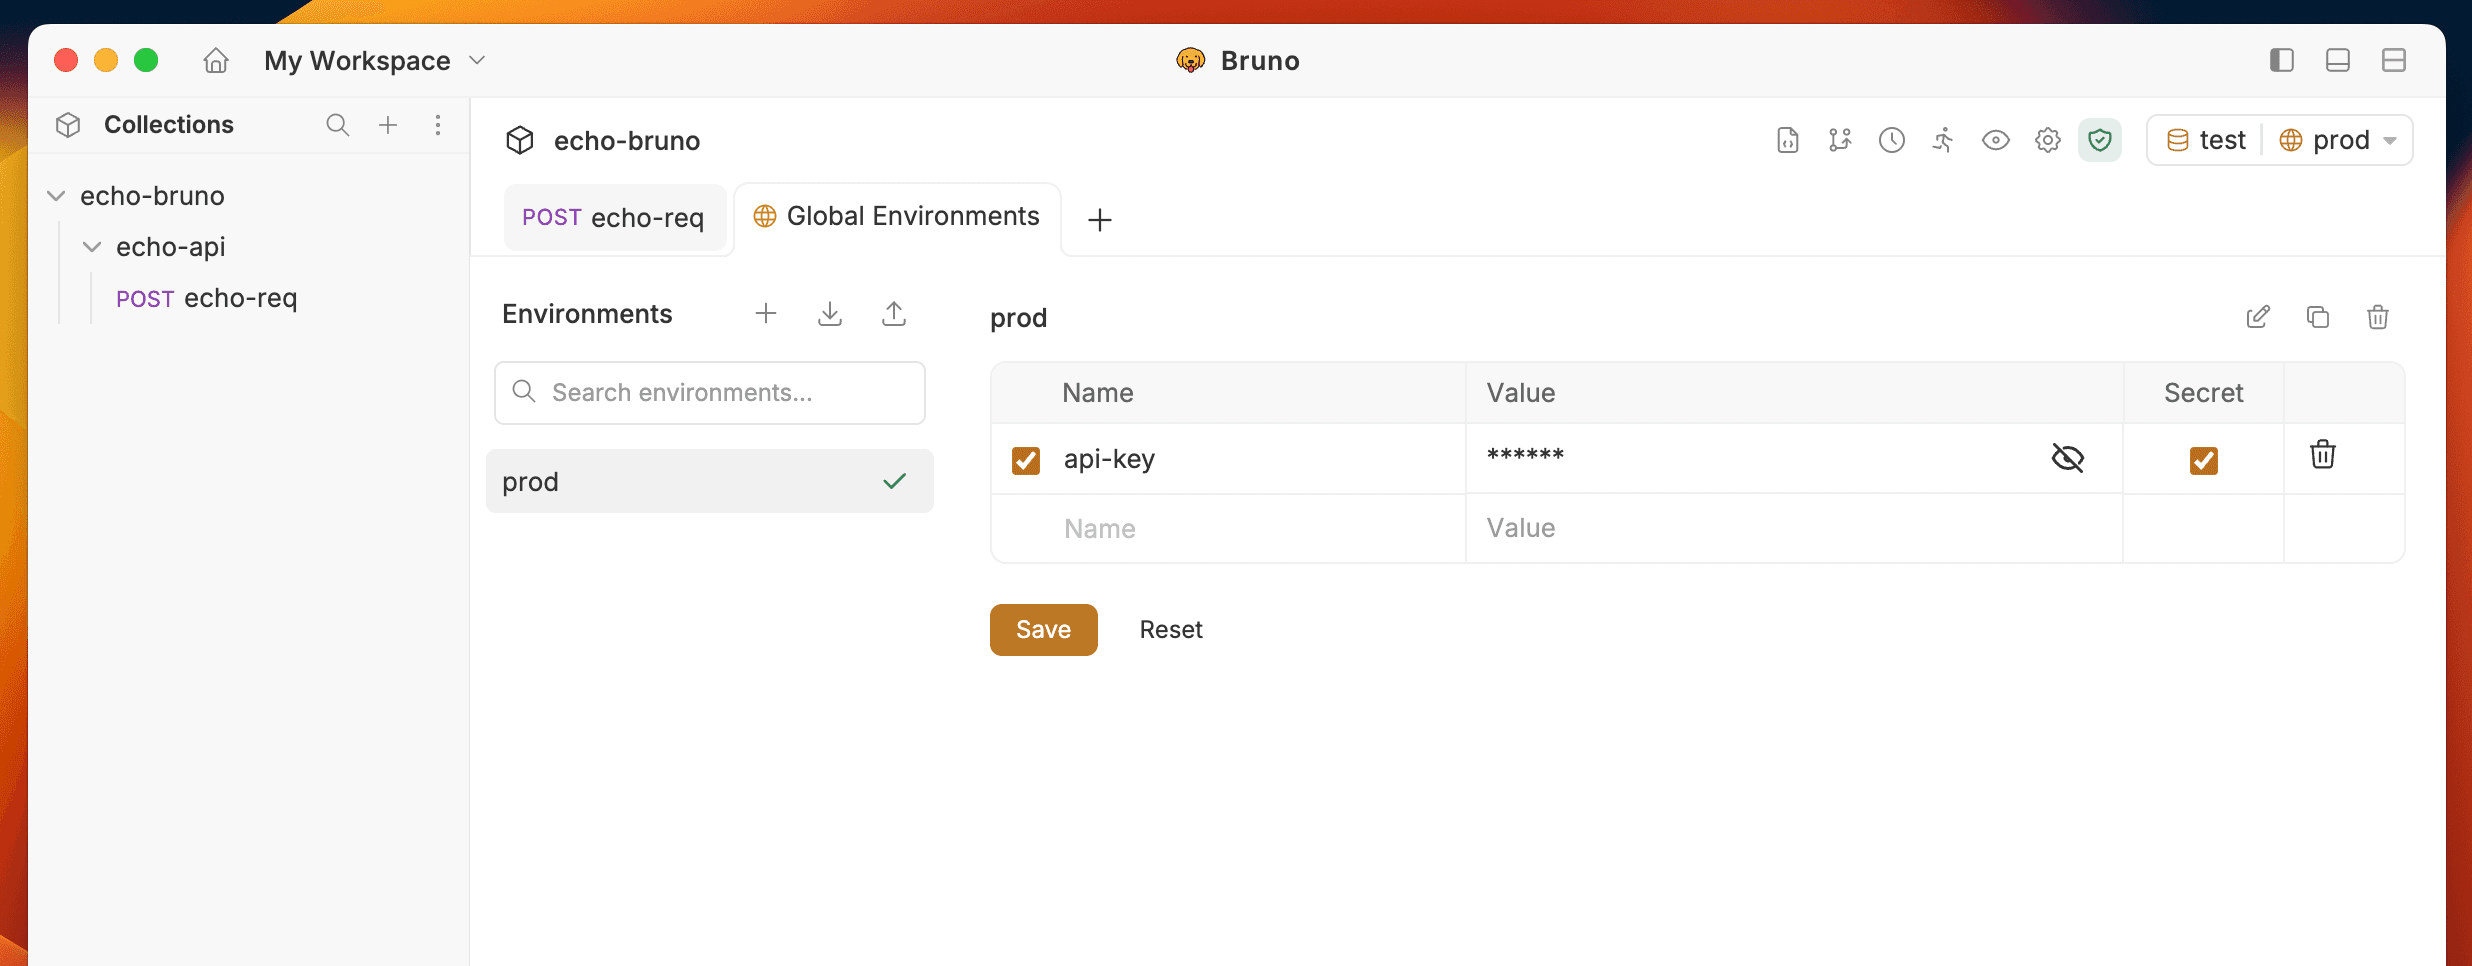Click the code file icon near the collection name
The height and width of the screenshot is (966, 2472).
click(x=1786, y=140)
